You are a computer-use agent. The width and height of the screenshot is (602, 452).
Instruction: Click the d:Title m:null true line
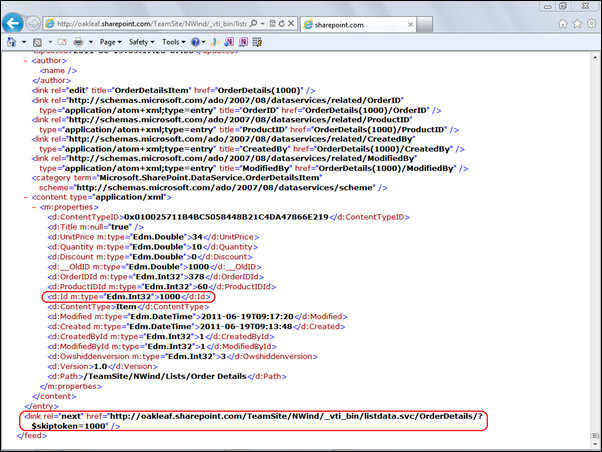tap(96, 227)
